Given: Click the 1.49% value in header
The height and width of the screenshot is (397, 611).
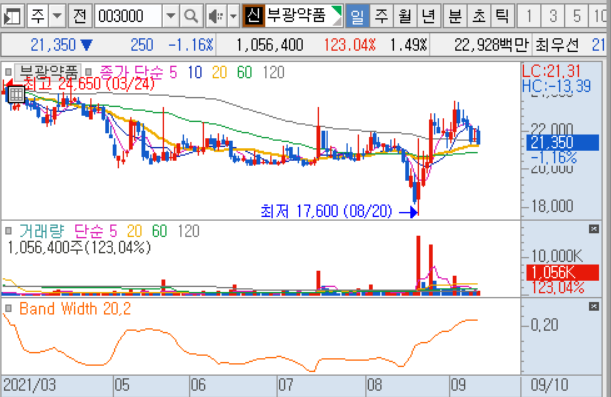Looking at the screenshot, I should [408, 45].
